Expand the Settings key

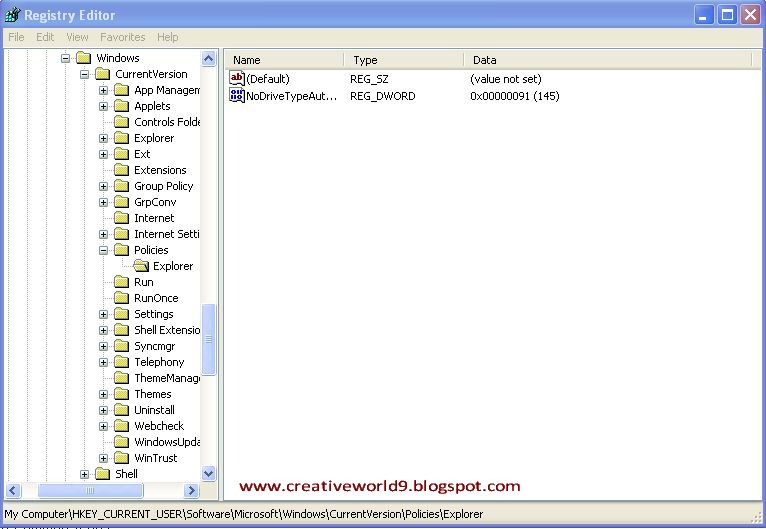point(104,315)
